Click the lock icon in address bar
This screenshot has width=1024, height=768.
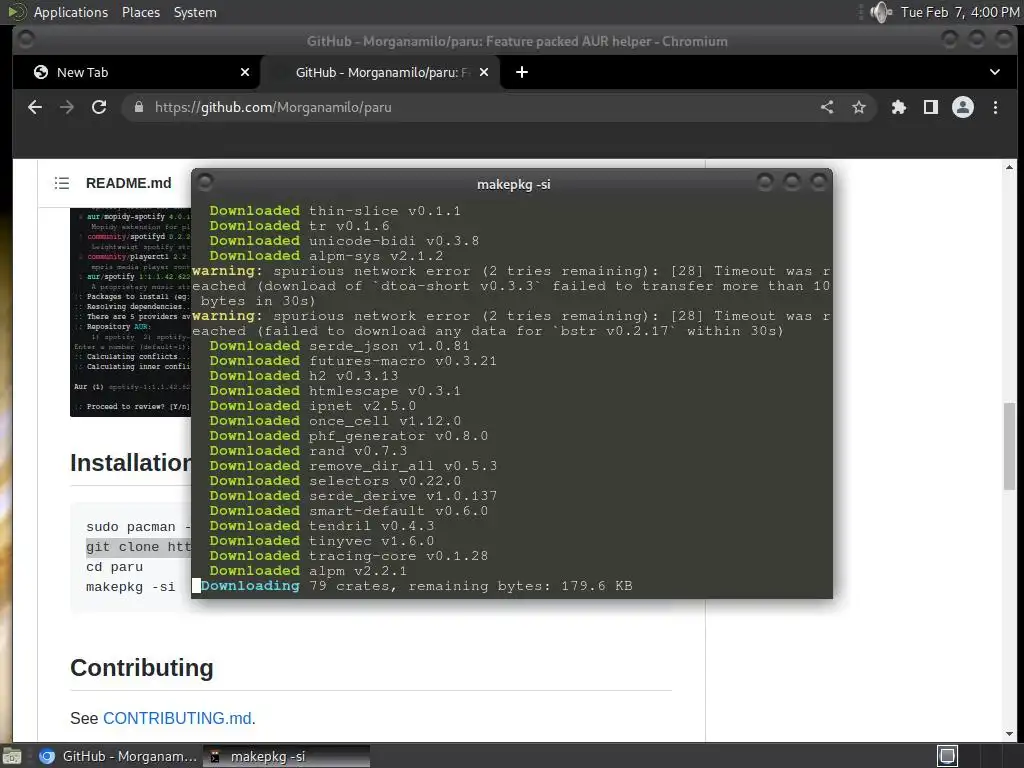[x=138, y=107]
